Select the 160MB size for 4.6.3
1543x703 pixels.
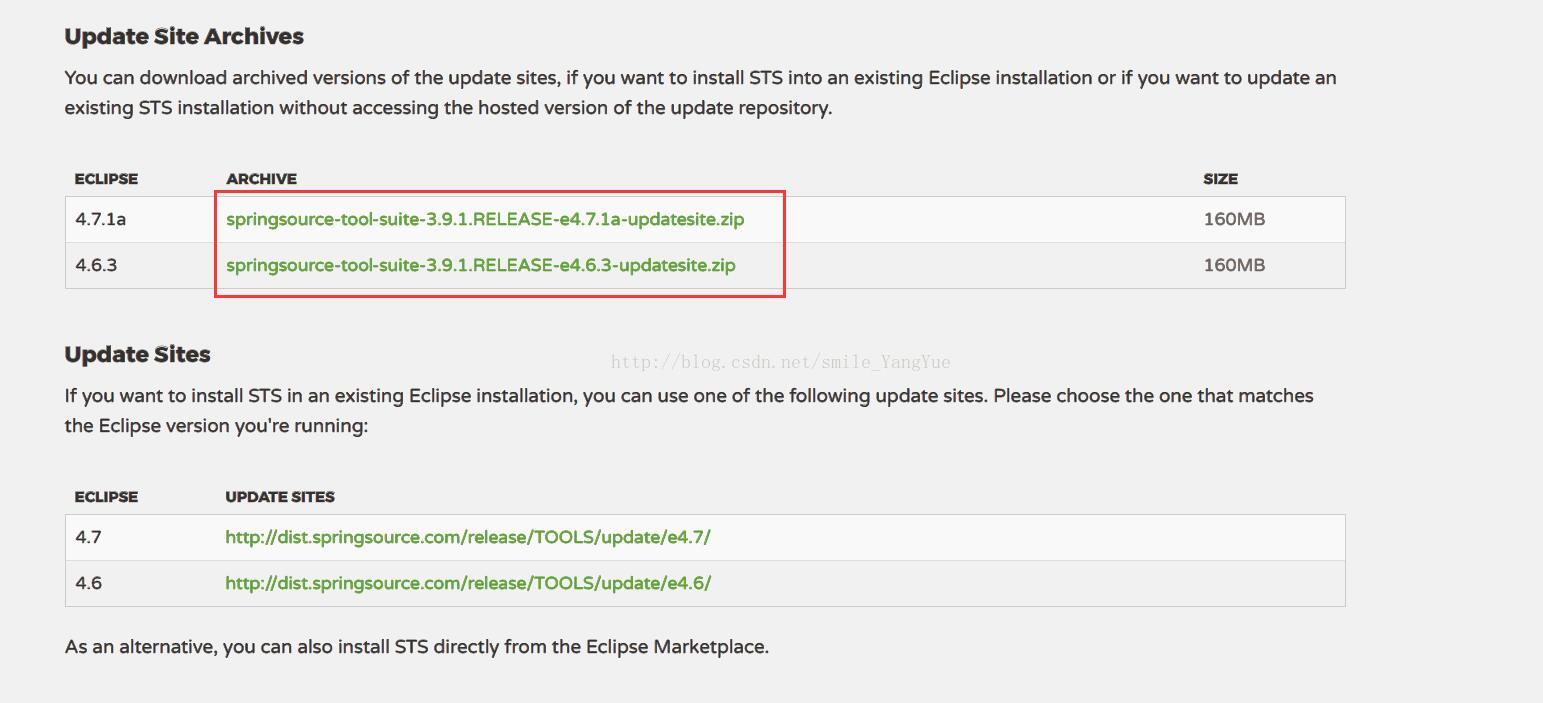(1234, 265)
